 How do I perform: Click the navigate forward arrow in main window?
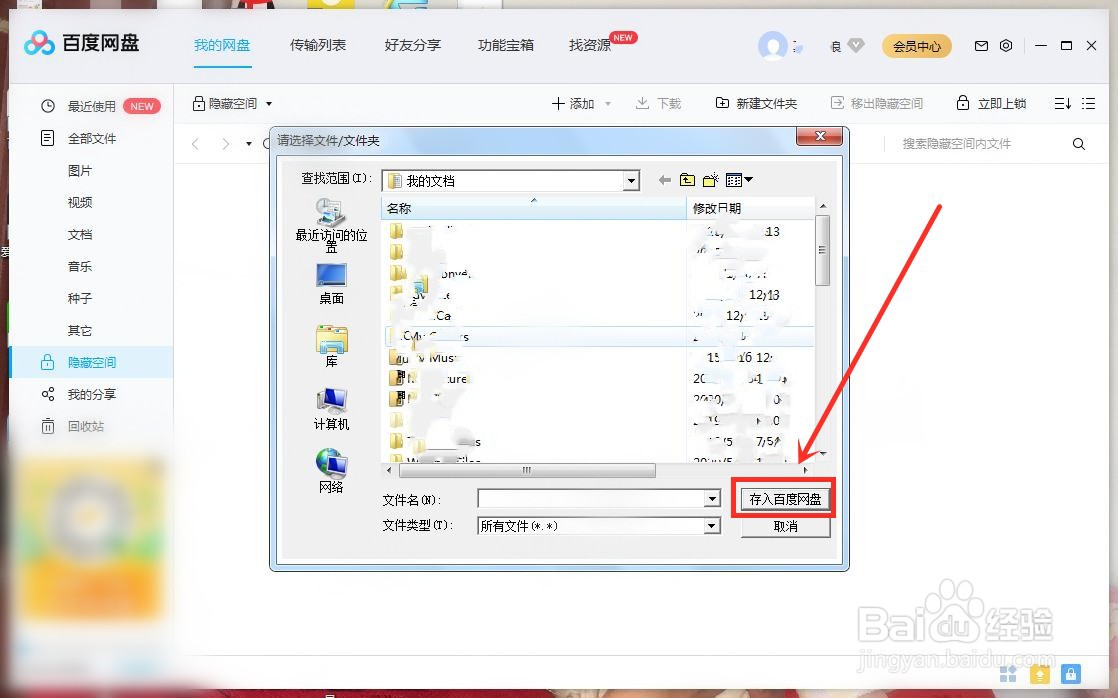pyautogui.click(x=225, y=144)
